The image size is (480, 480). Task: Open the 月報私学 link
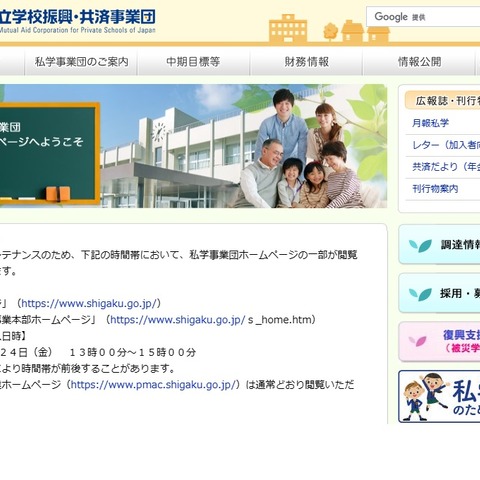pyautogui.click(x=430, y=123)
